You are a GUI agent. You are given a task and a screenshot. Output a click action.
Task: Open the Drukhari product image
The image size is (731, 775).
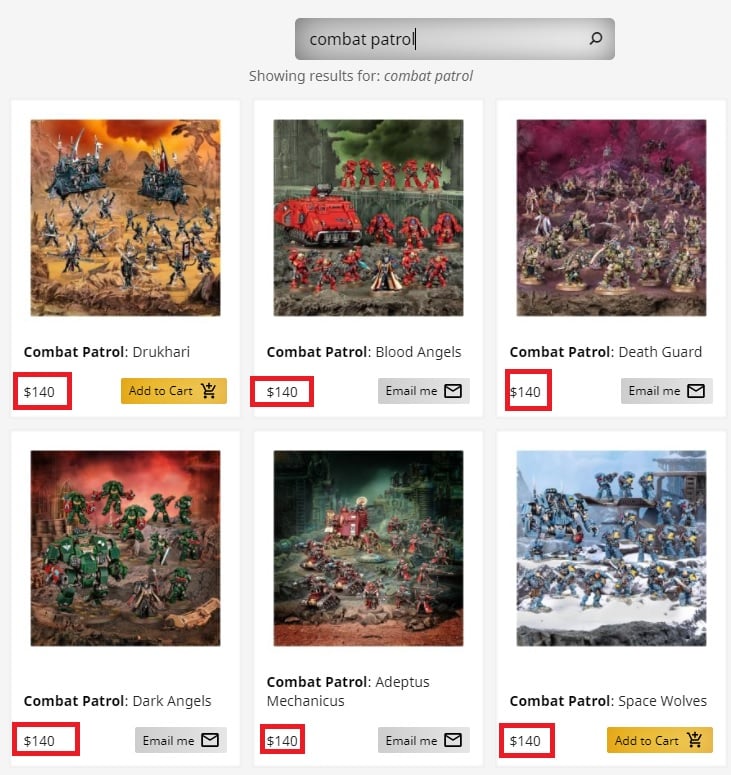[126, 217]
